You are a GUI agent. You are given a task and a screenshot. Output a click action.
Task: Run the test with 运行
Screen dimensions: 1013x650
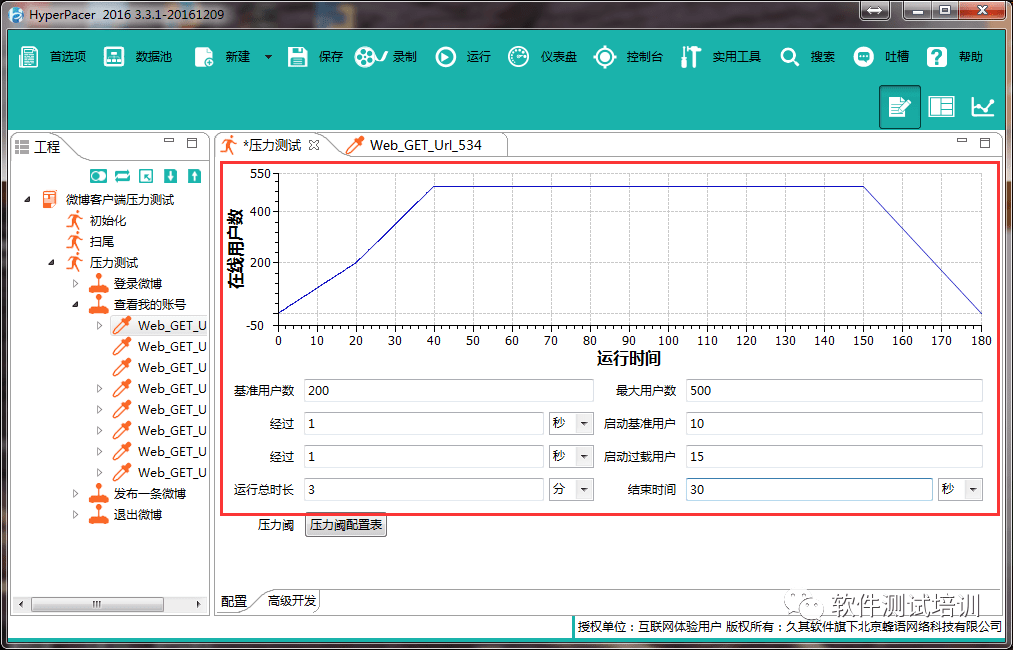pos(463,57)
